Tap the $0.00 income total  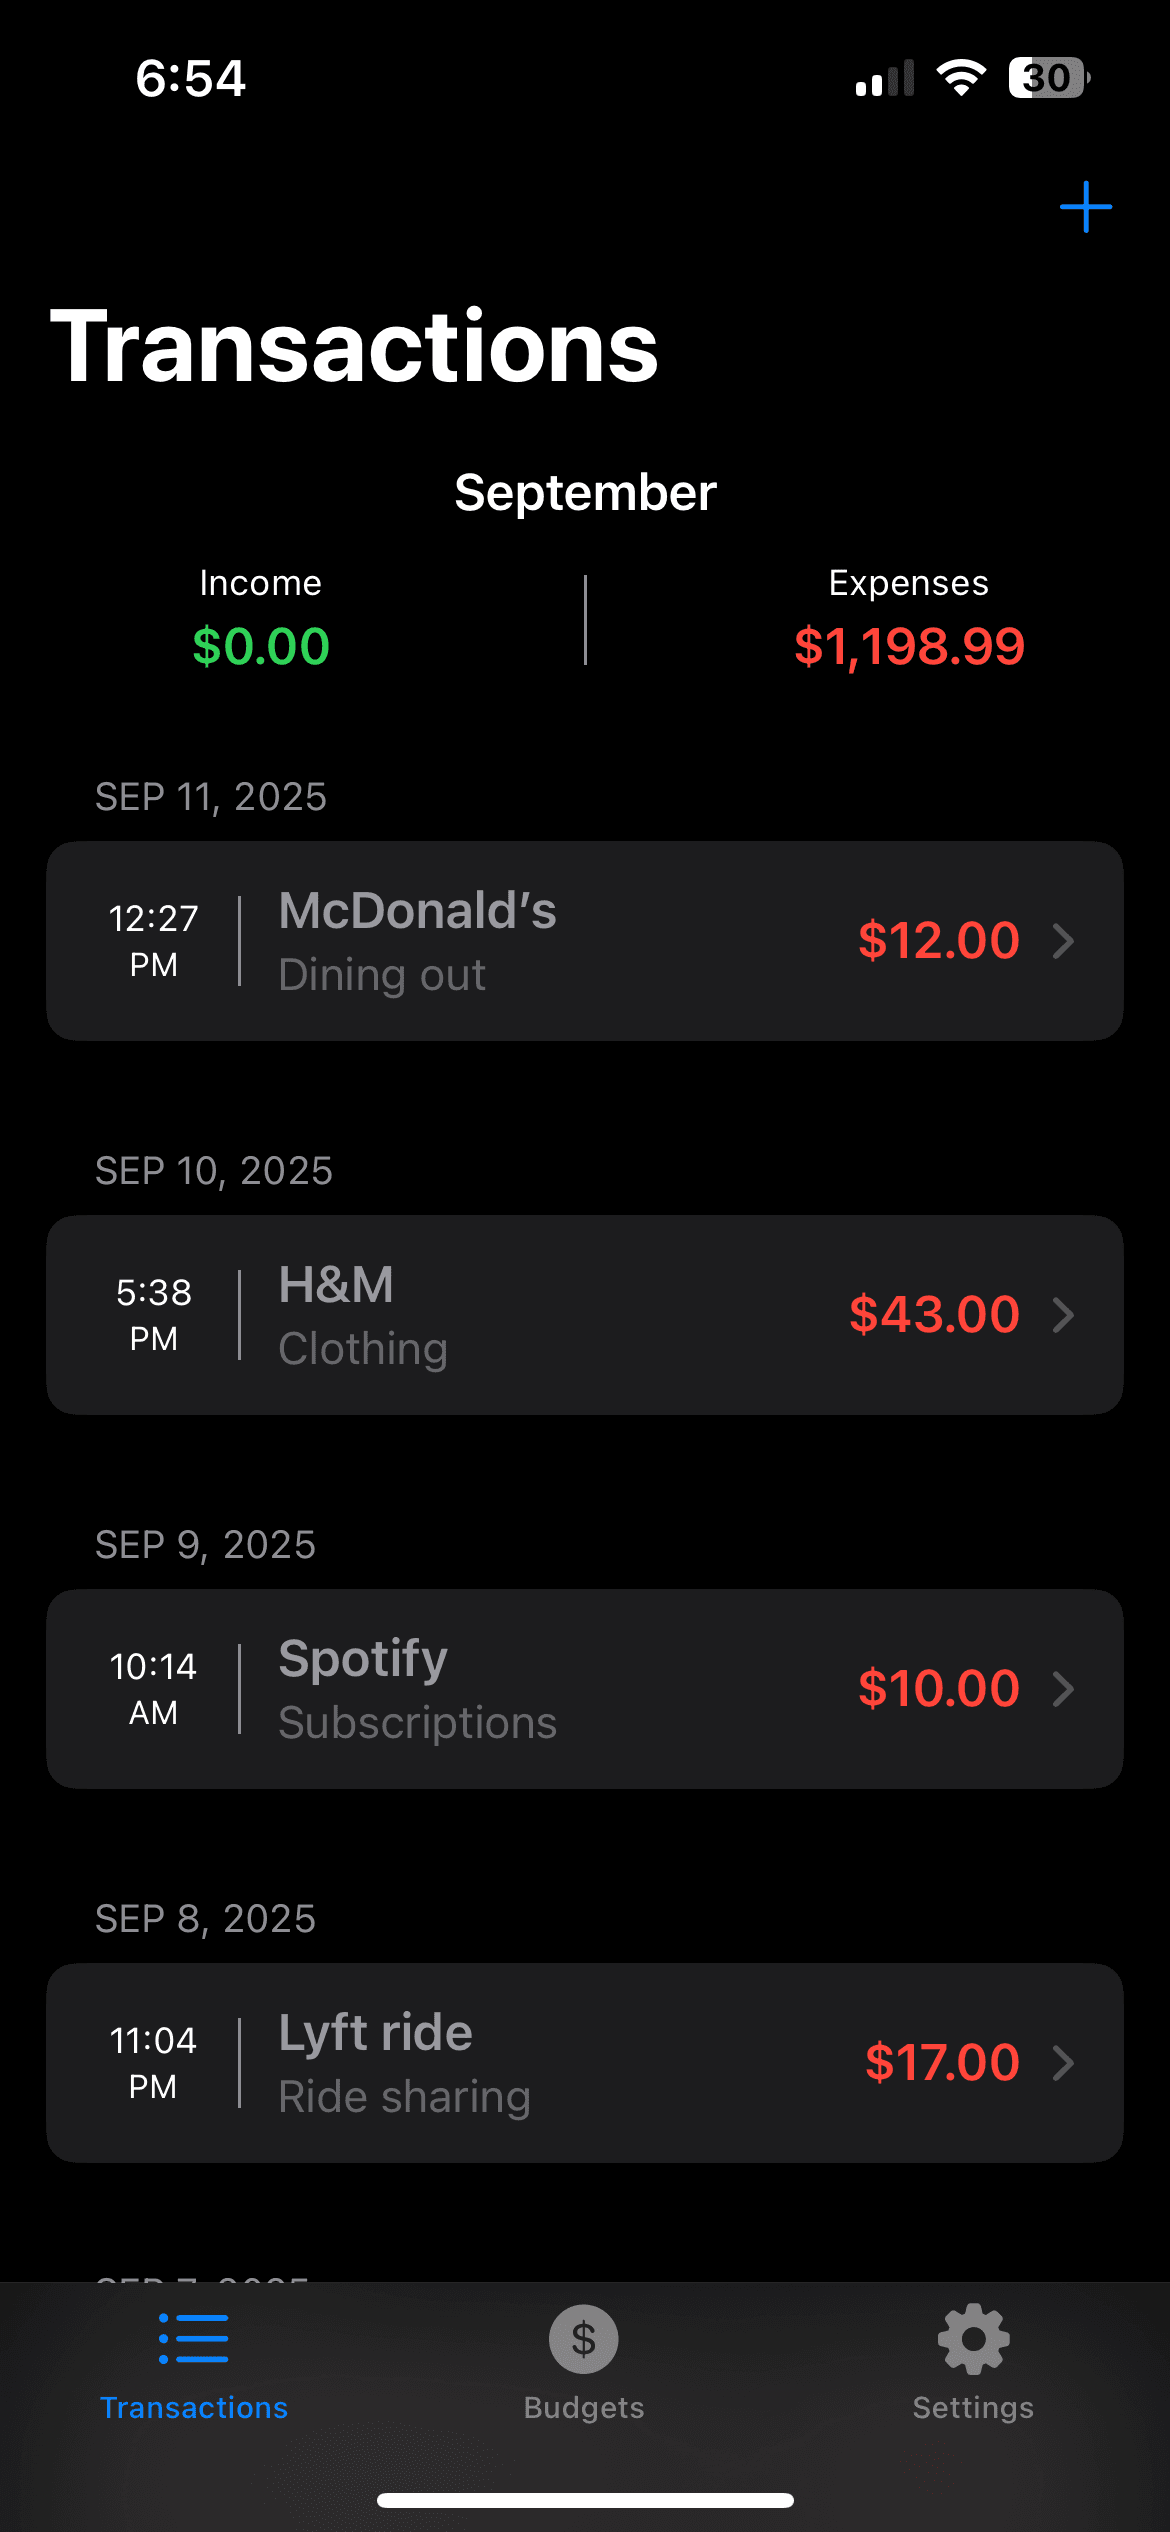click(x=261, y=646)
